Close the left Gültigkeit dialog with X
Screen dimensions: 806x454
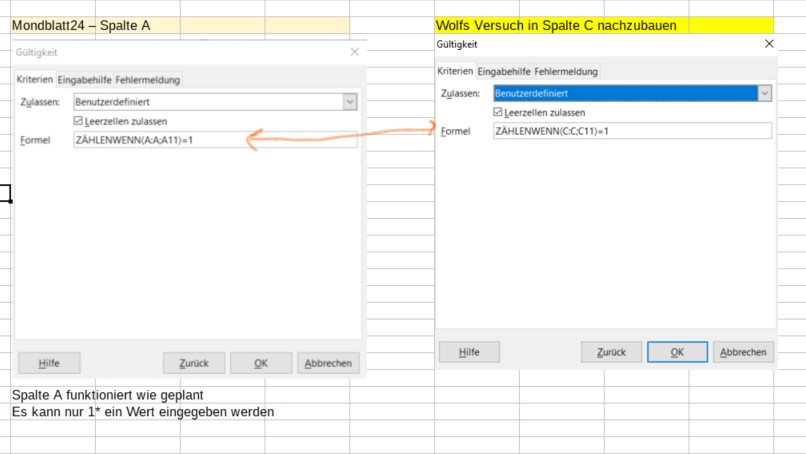click(x=354, y=51)
